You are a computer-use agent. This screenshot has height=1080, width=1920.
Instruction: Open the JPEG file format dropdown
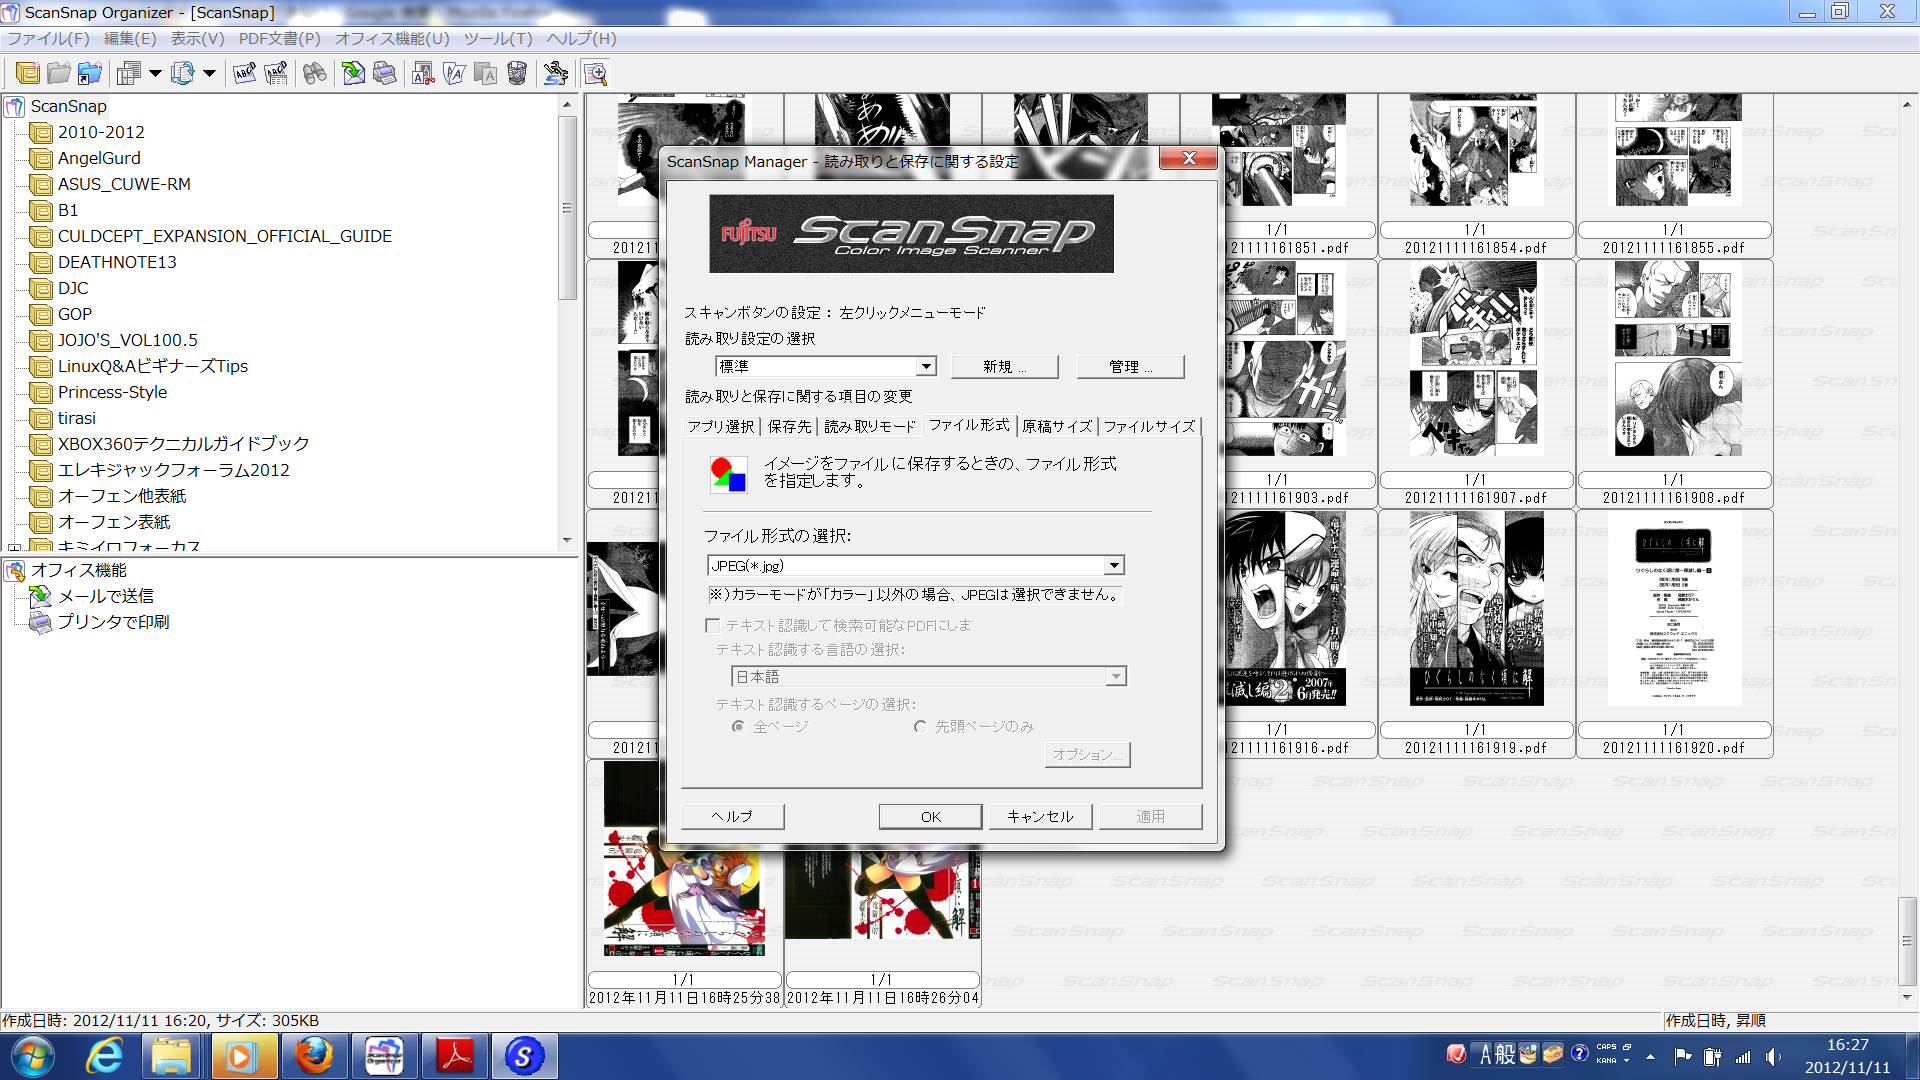pos(1114,566)
